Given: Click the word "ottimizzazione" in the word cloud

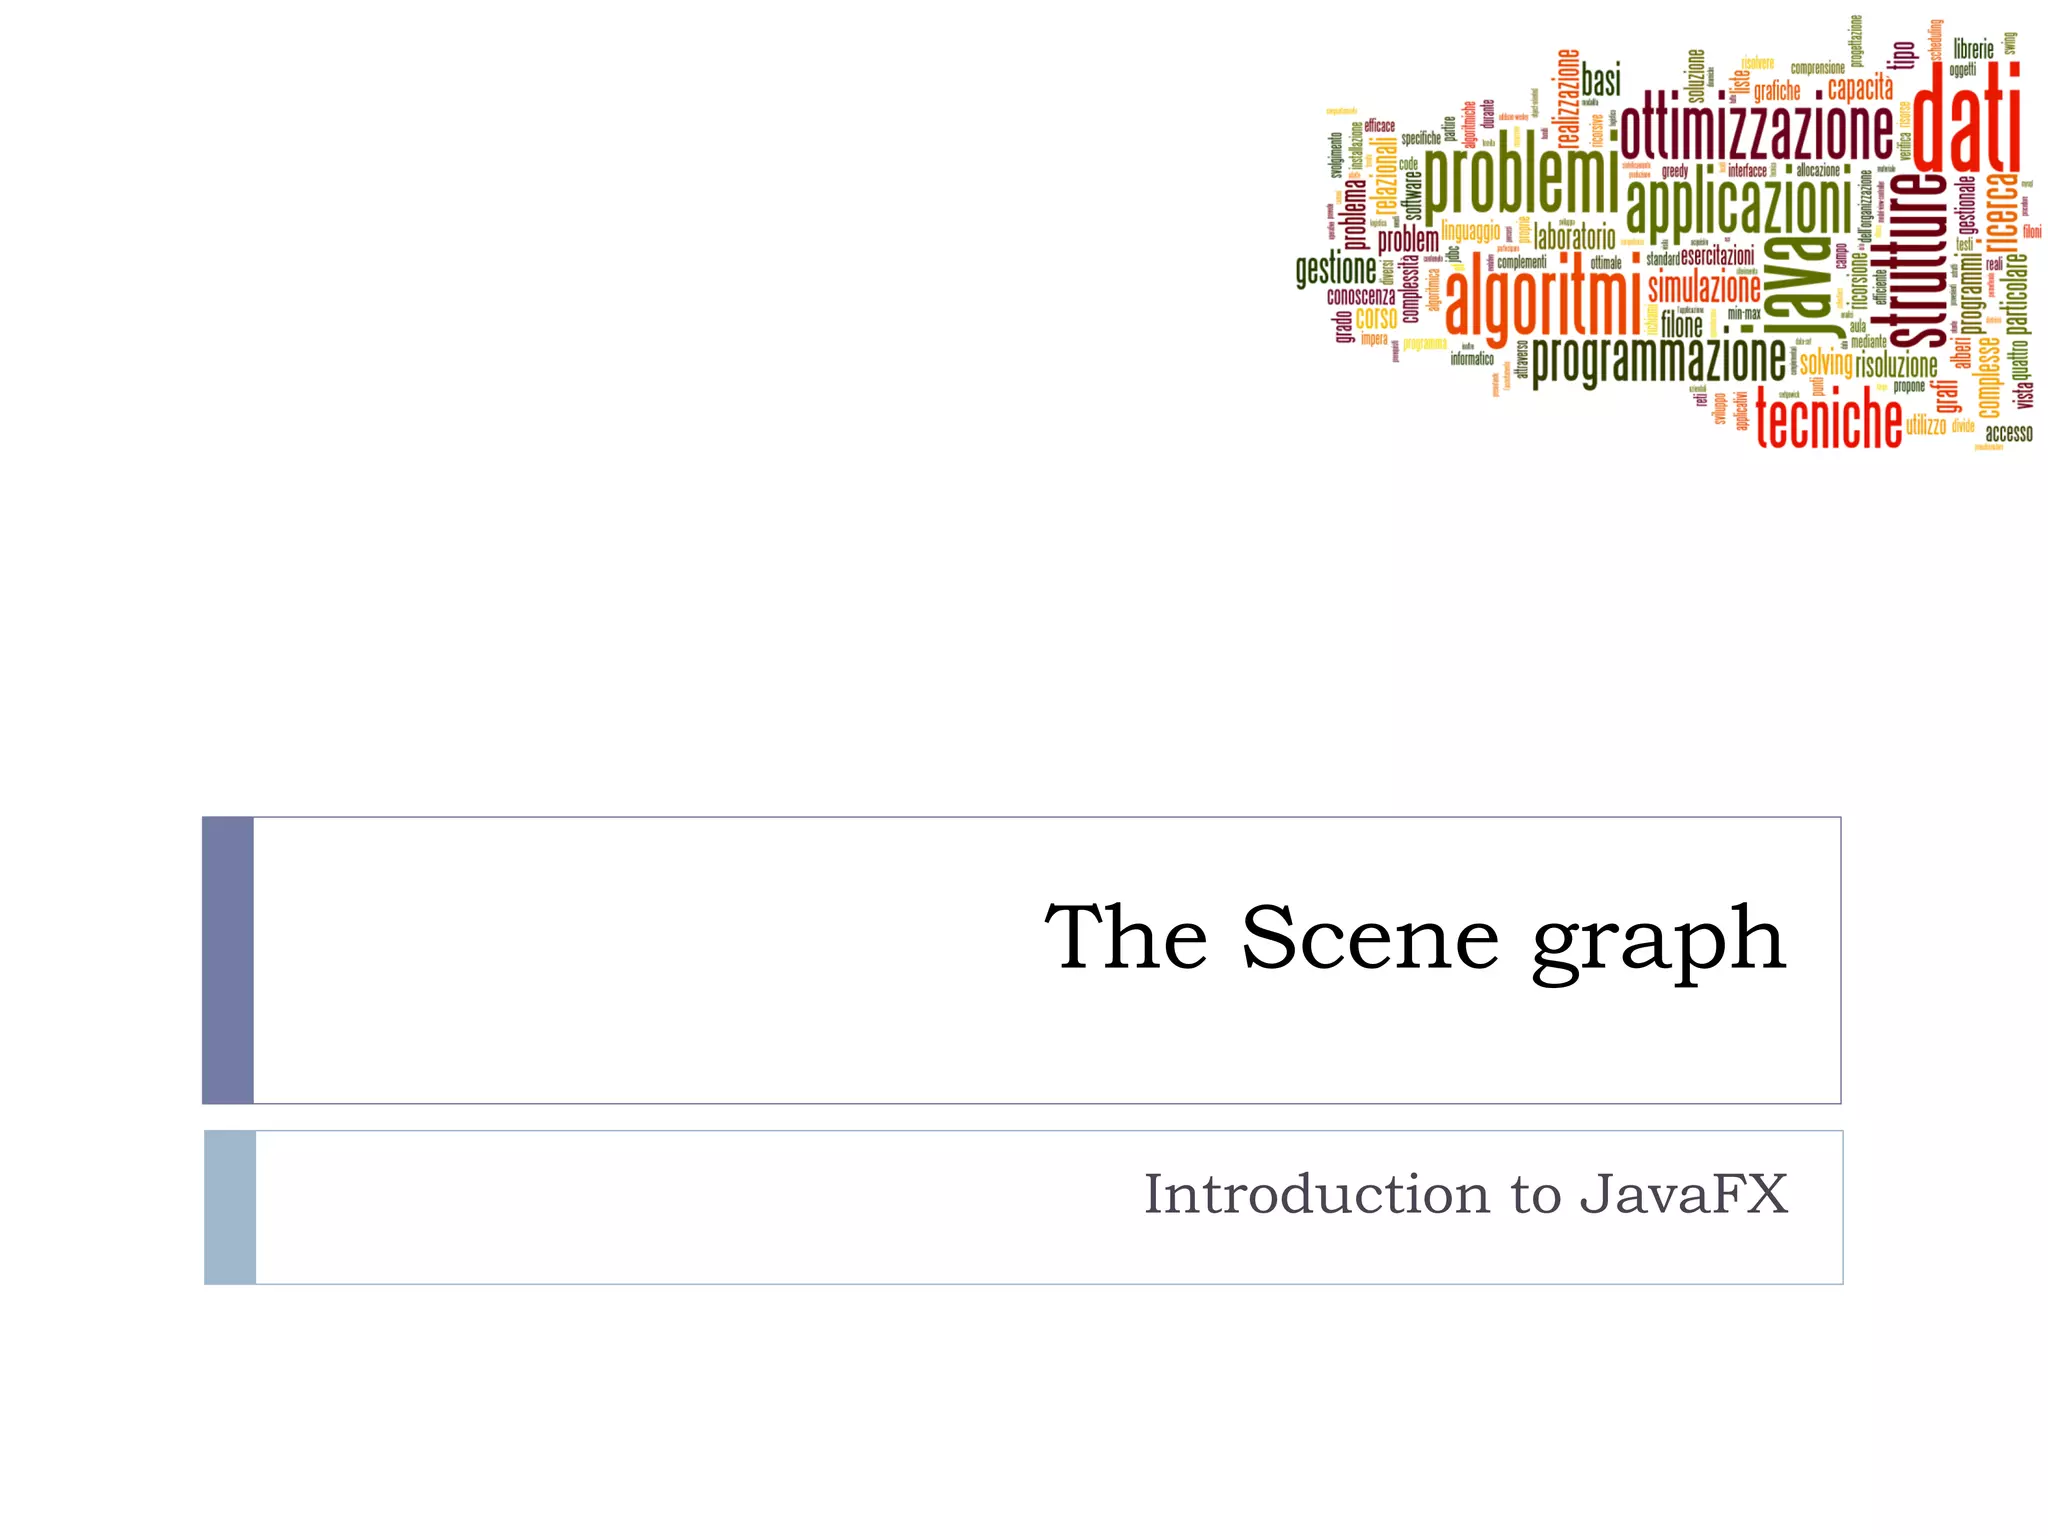Looking at the screenshot, I should point(1756,130).
